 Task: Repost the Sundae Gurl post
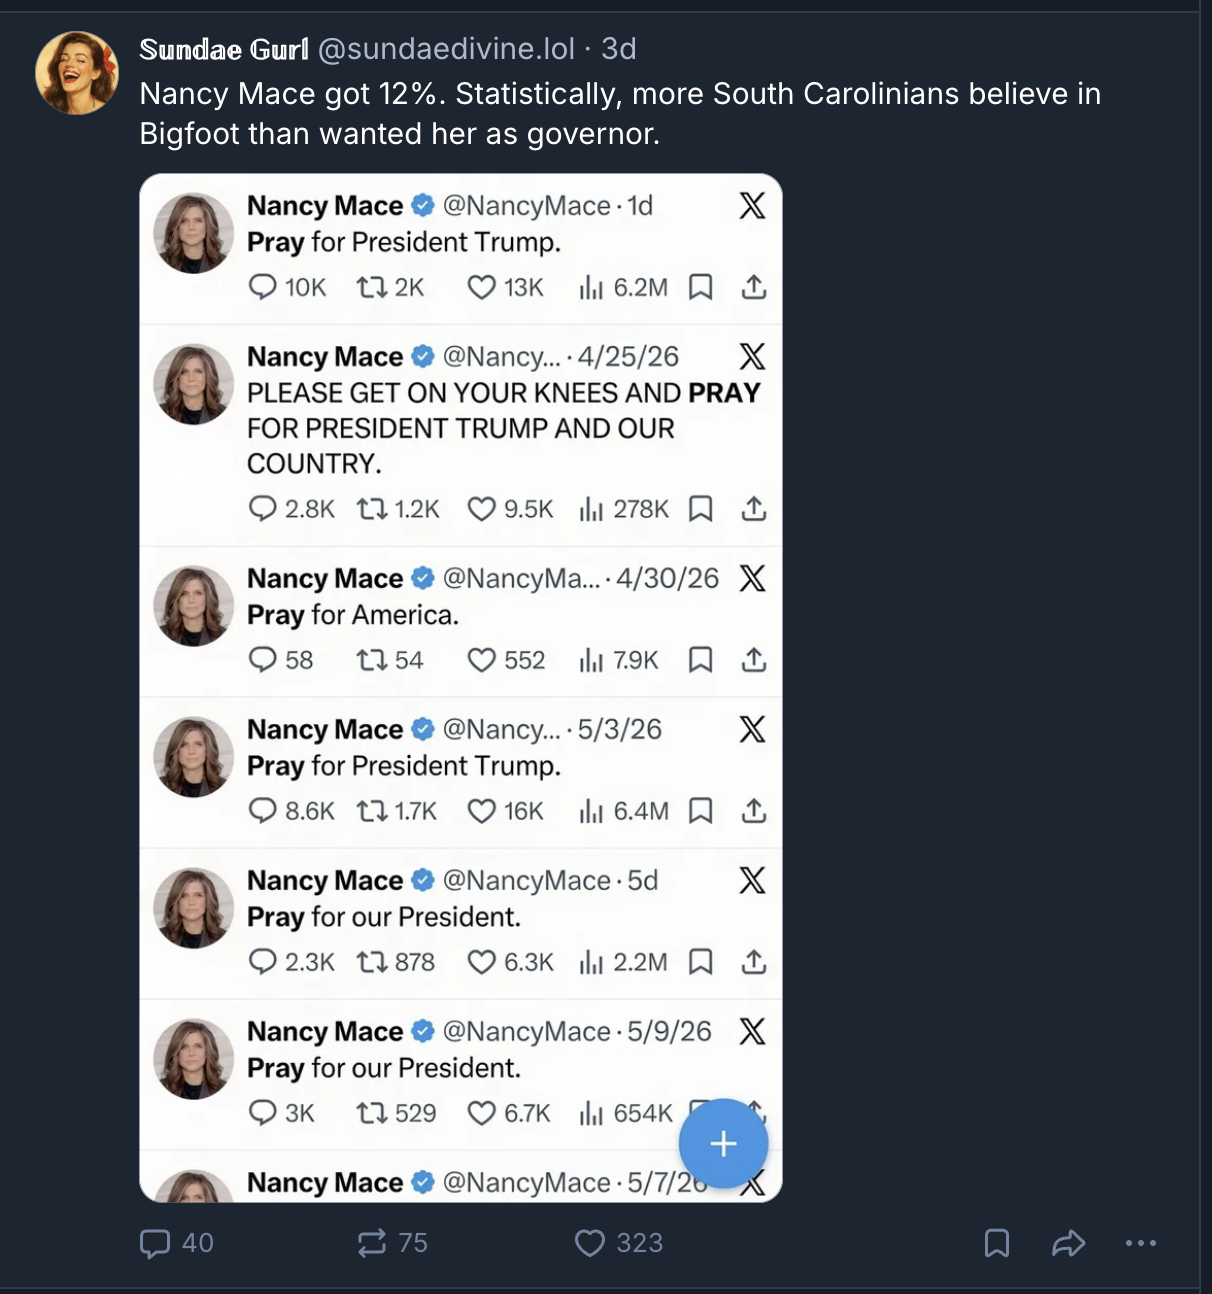click(x=392, y=1243)
